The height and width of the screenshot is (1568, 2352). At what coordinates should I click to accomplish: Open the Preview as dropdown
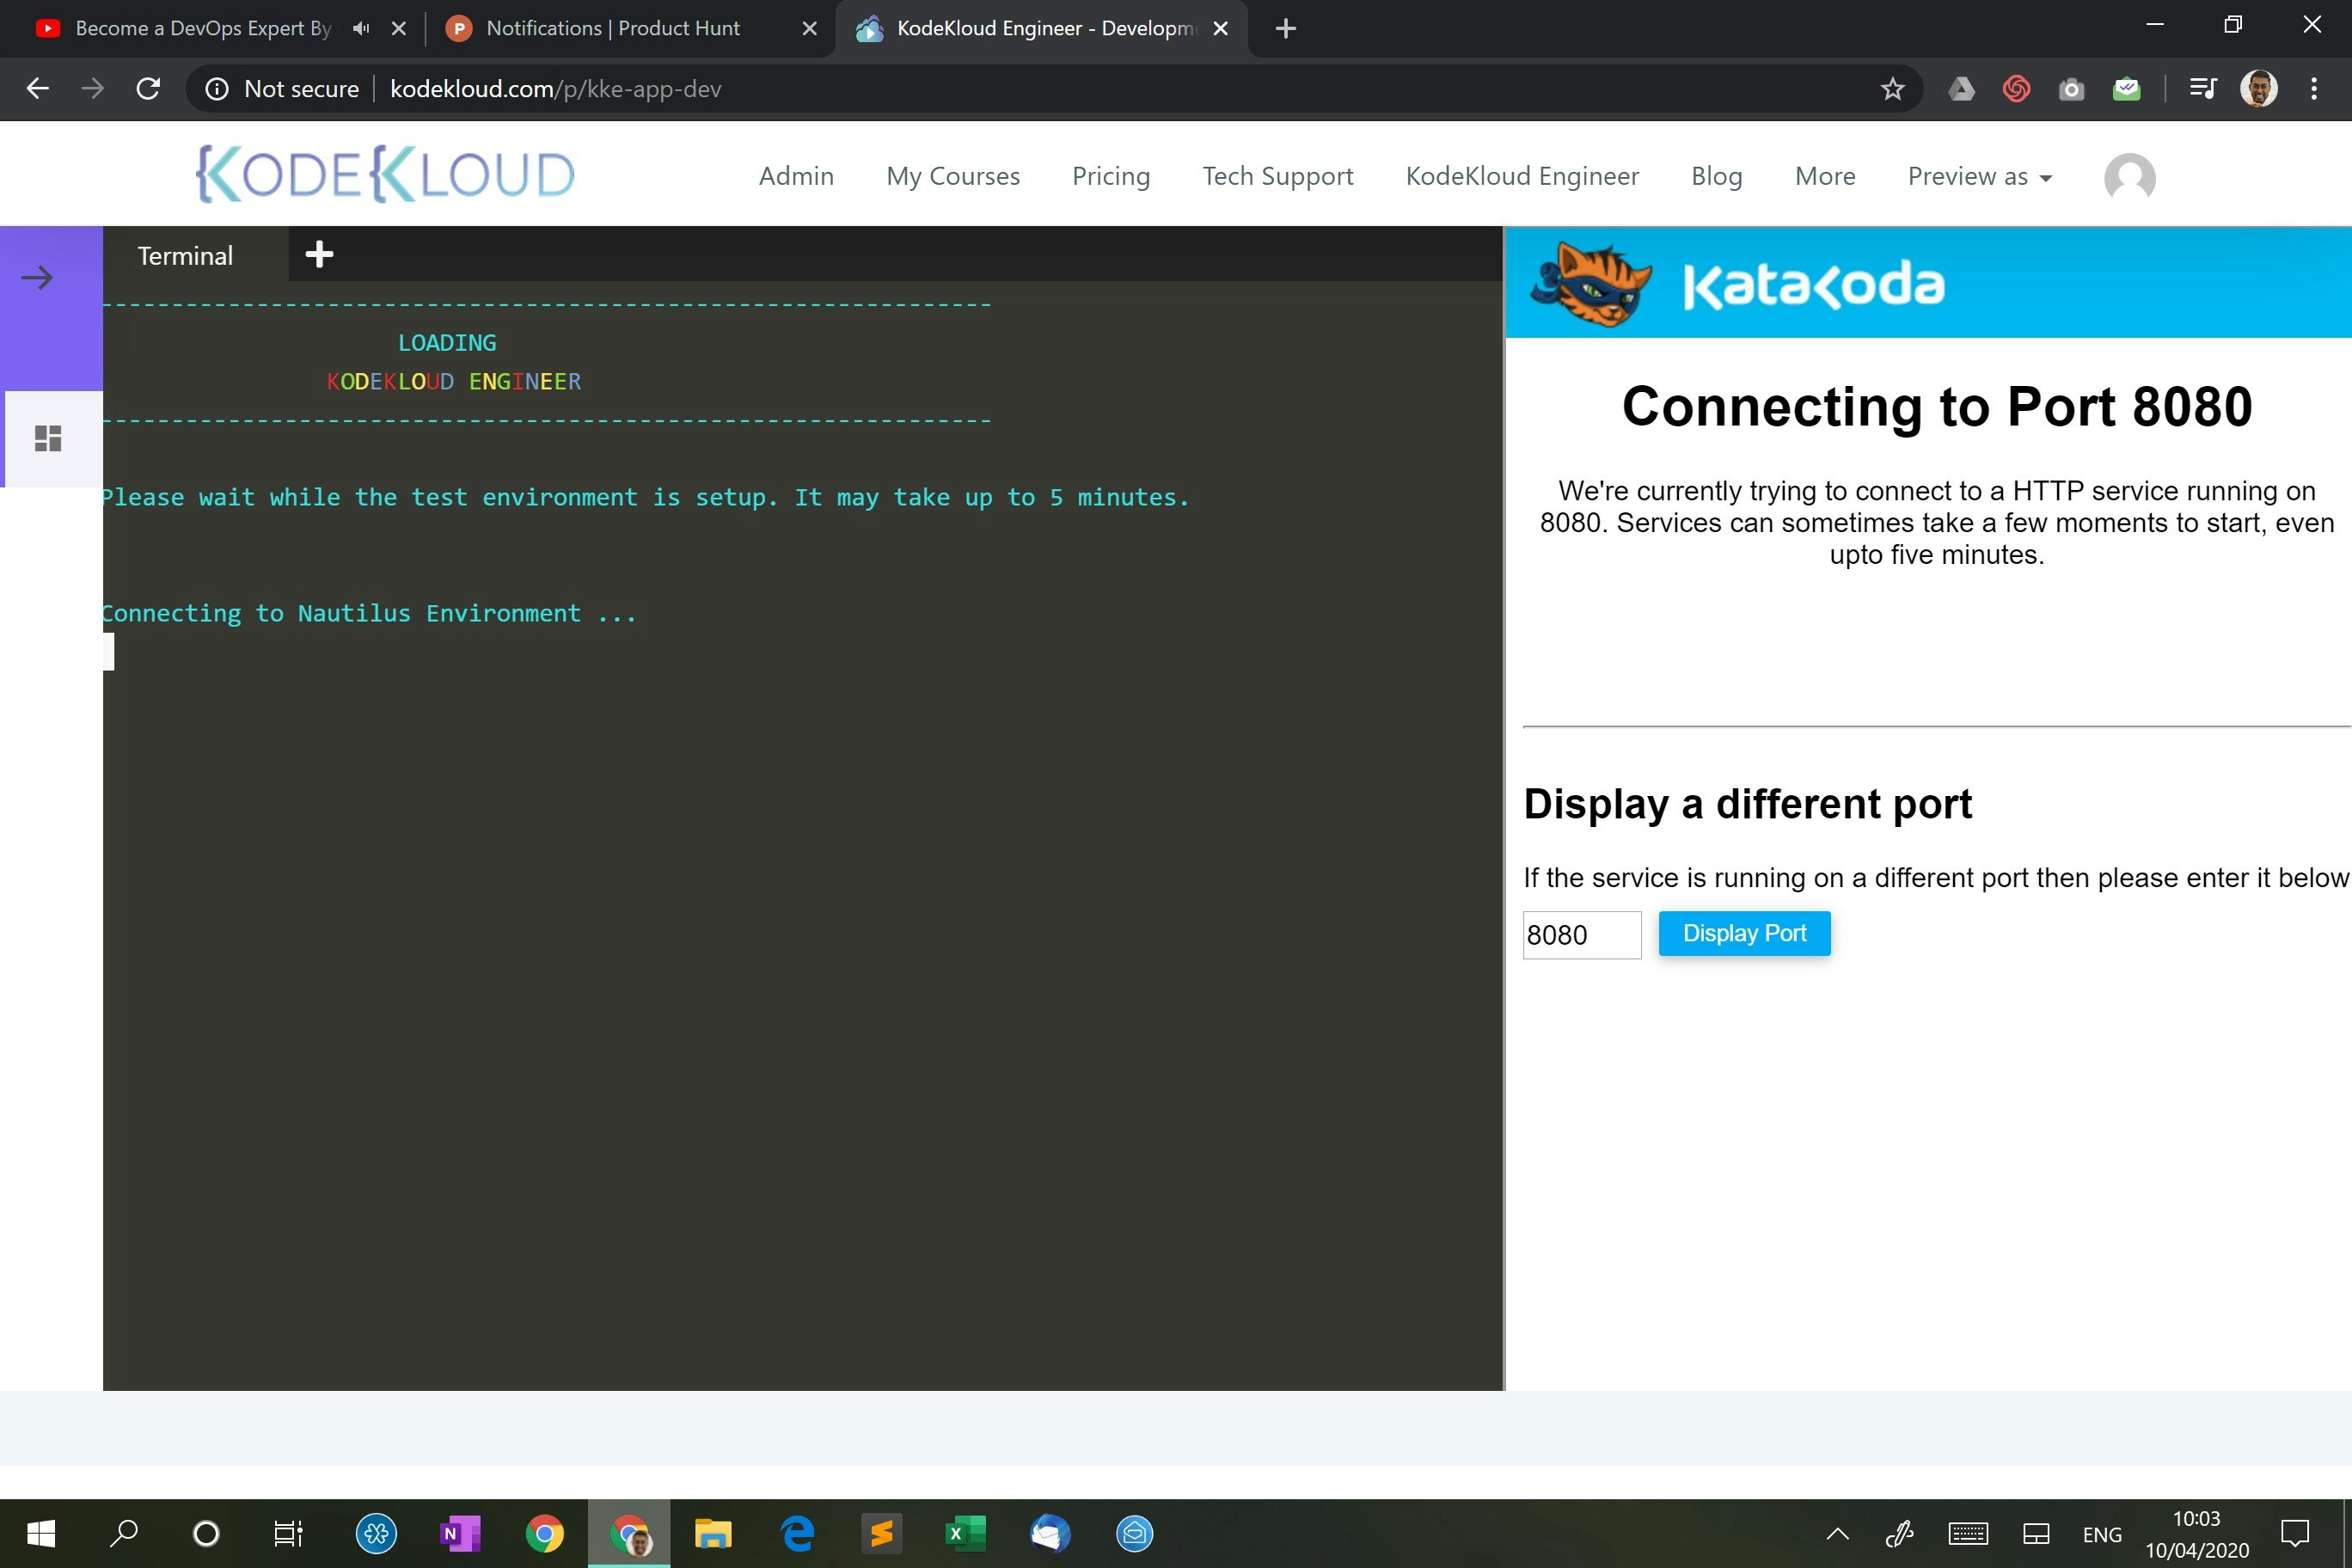point(1979,176)
